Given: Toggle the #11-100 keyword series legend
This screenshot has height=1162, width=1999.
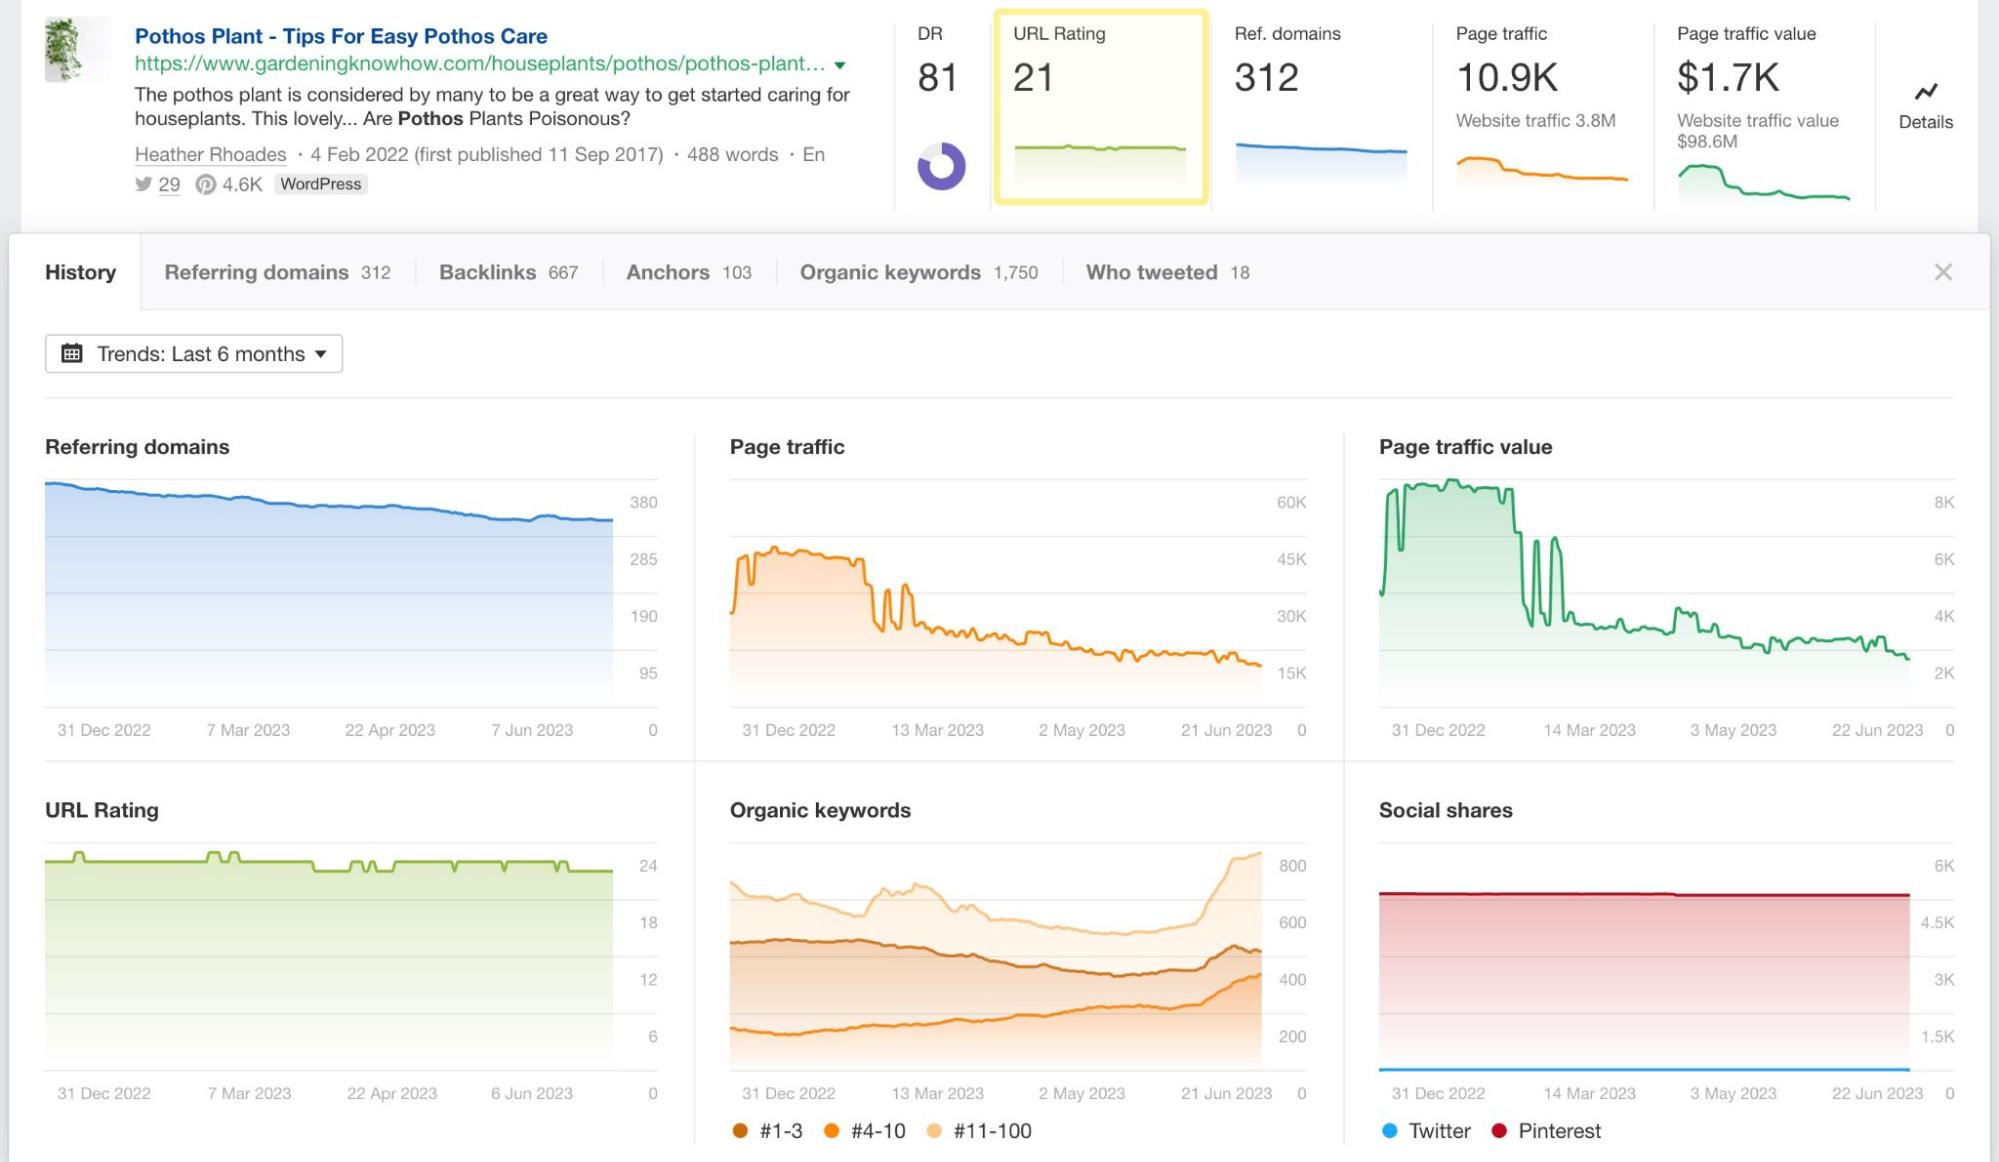Looking at the screenshot, I should [990, 1130].
